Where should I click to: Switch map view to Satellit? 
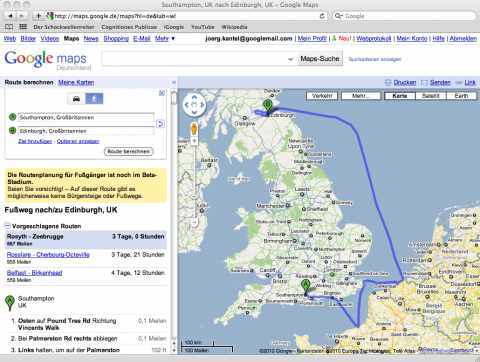pos(431,96)
